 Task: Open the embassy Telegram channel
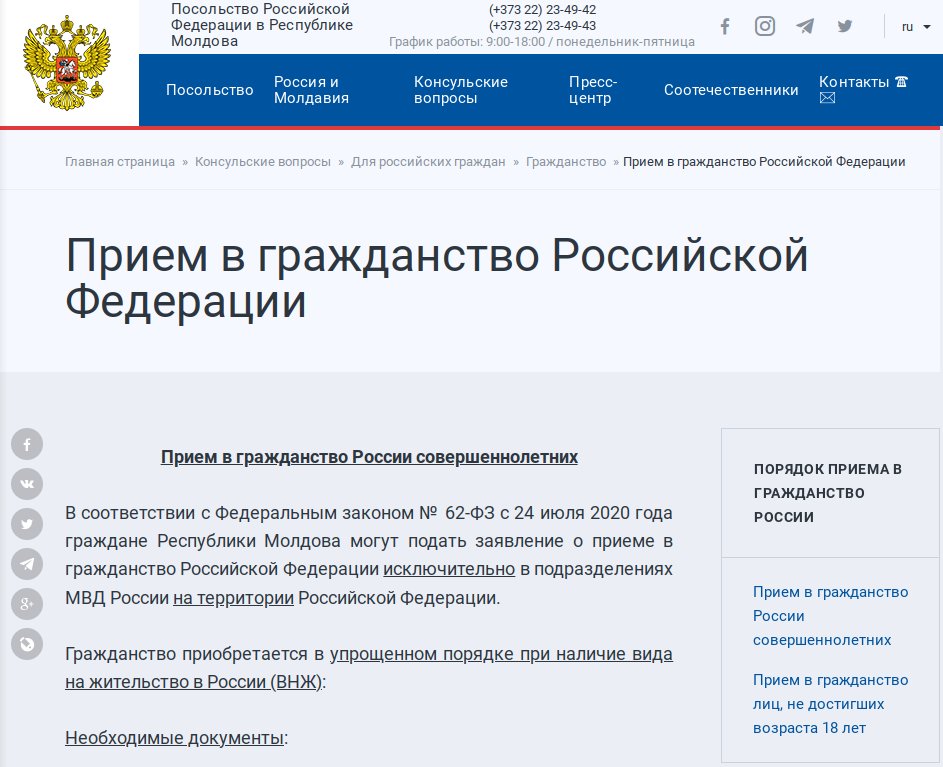point(805,26)
